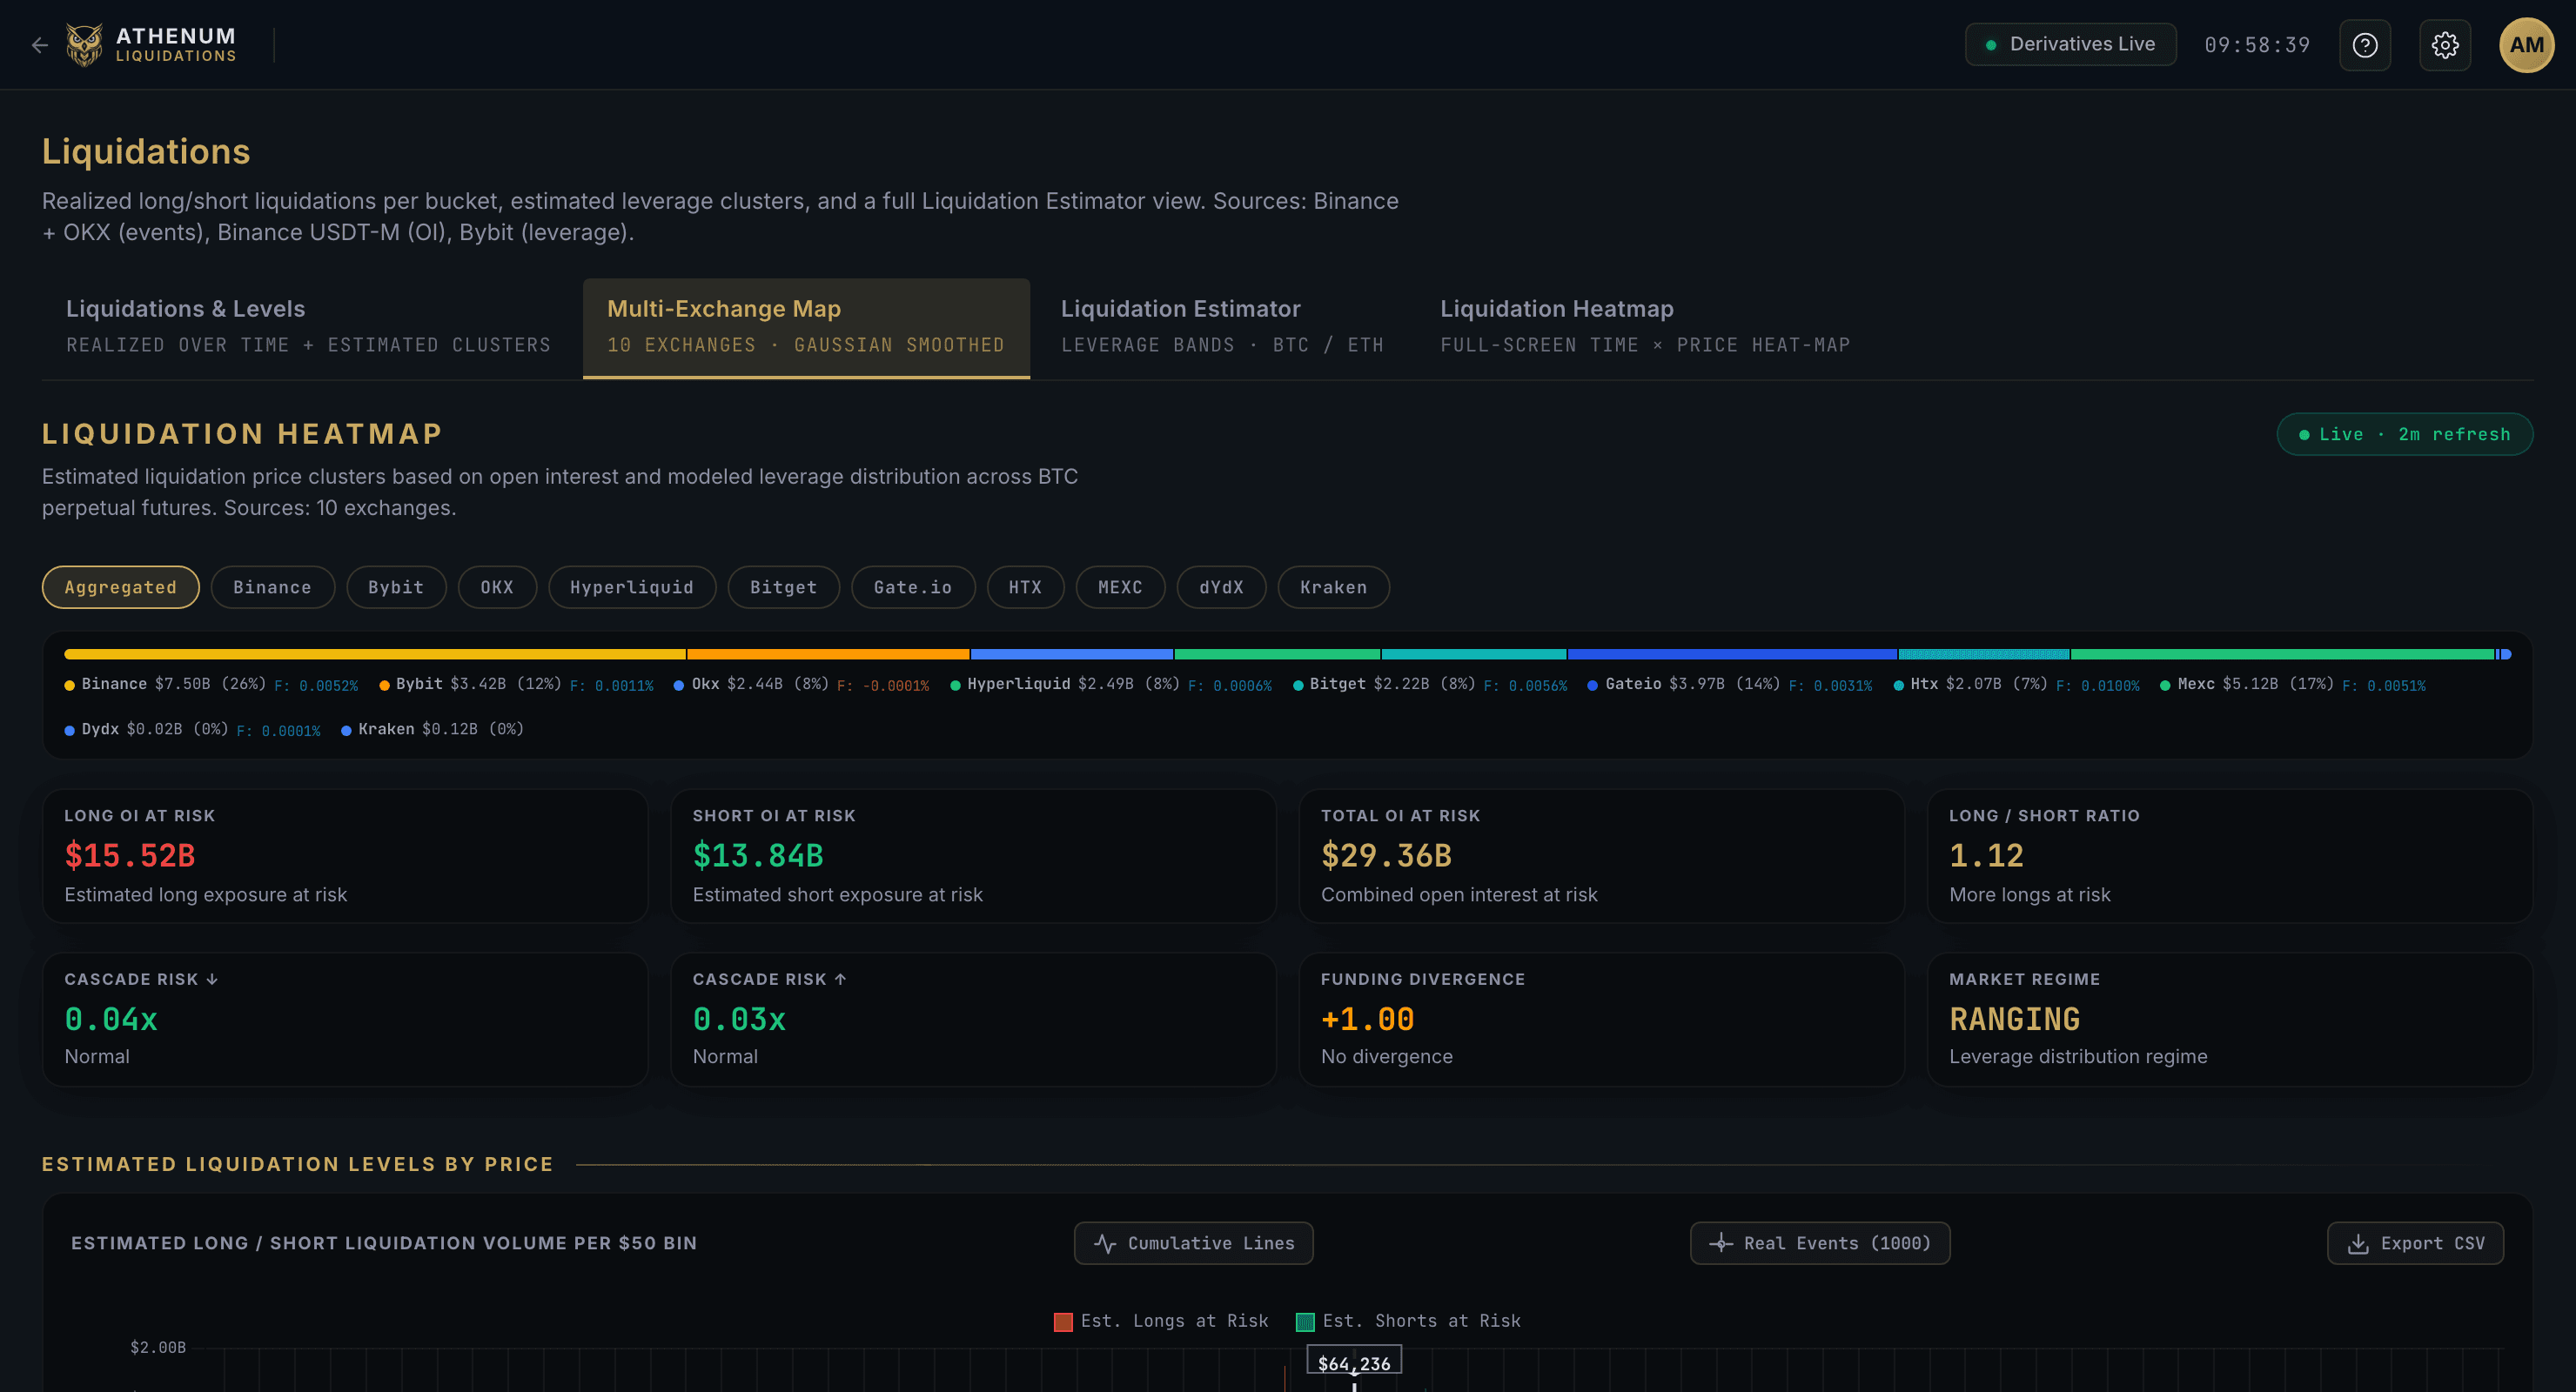Image resolution: width=2576 pixels, height=1392 pixels.
Task: Click the Binance $7.50B legend entry
Action: click(x=211, y=685)
